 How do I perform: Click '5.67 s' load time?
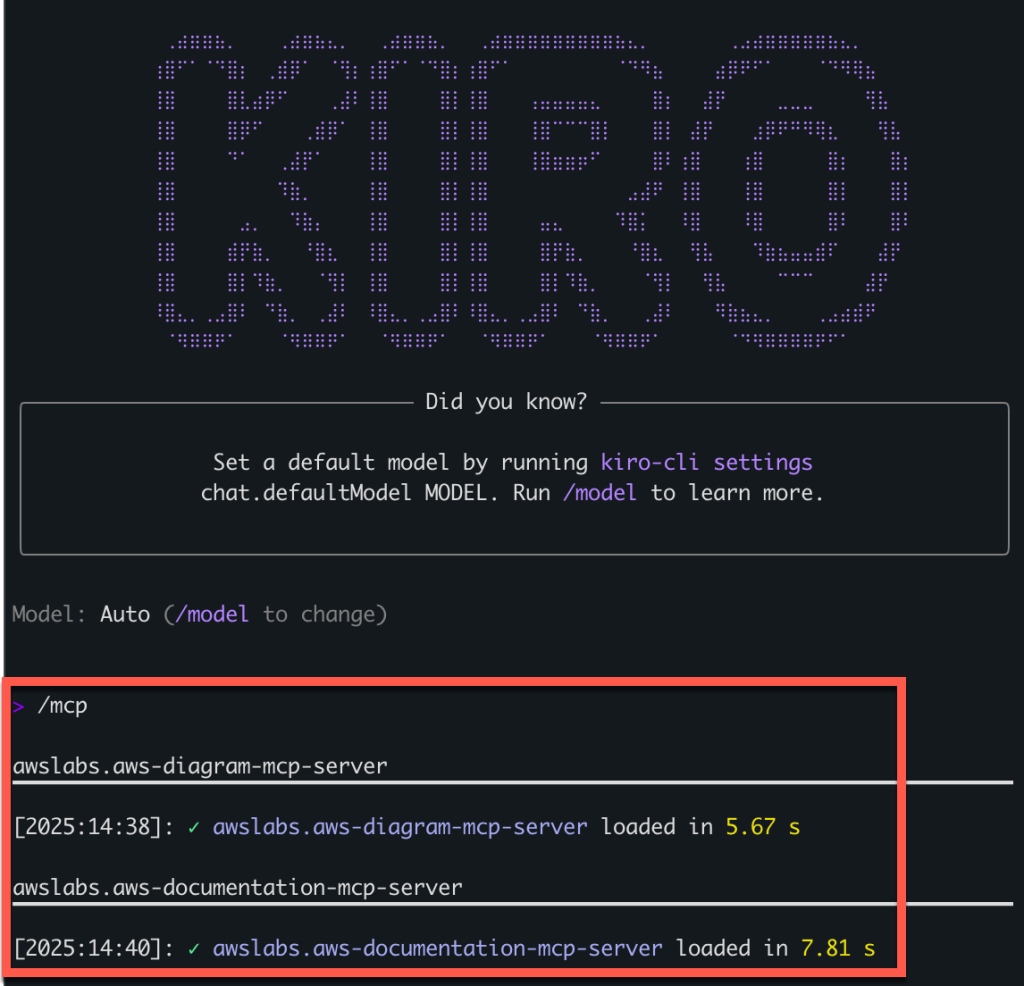763,827
